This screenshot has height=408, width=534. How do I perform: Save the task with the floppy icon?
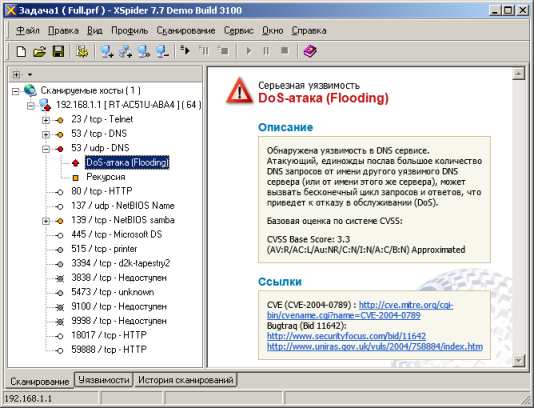click(58, 51)
